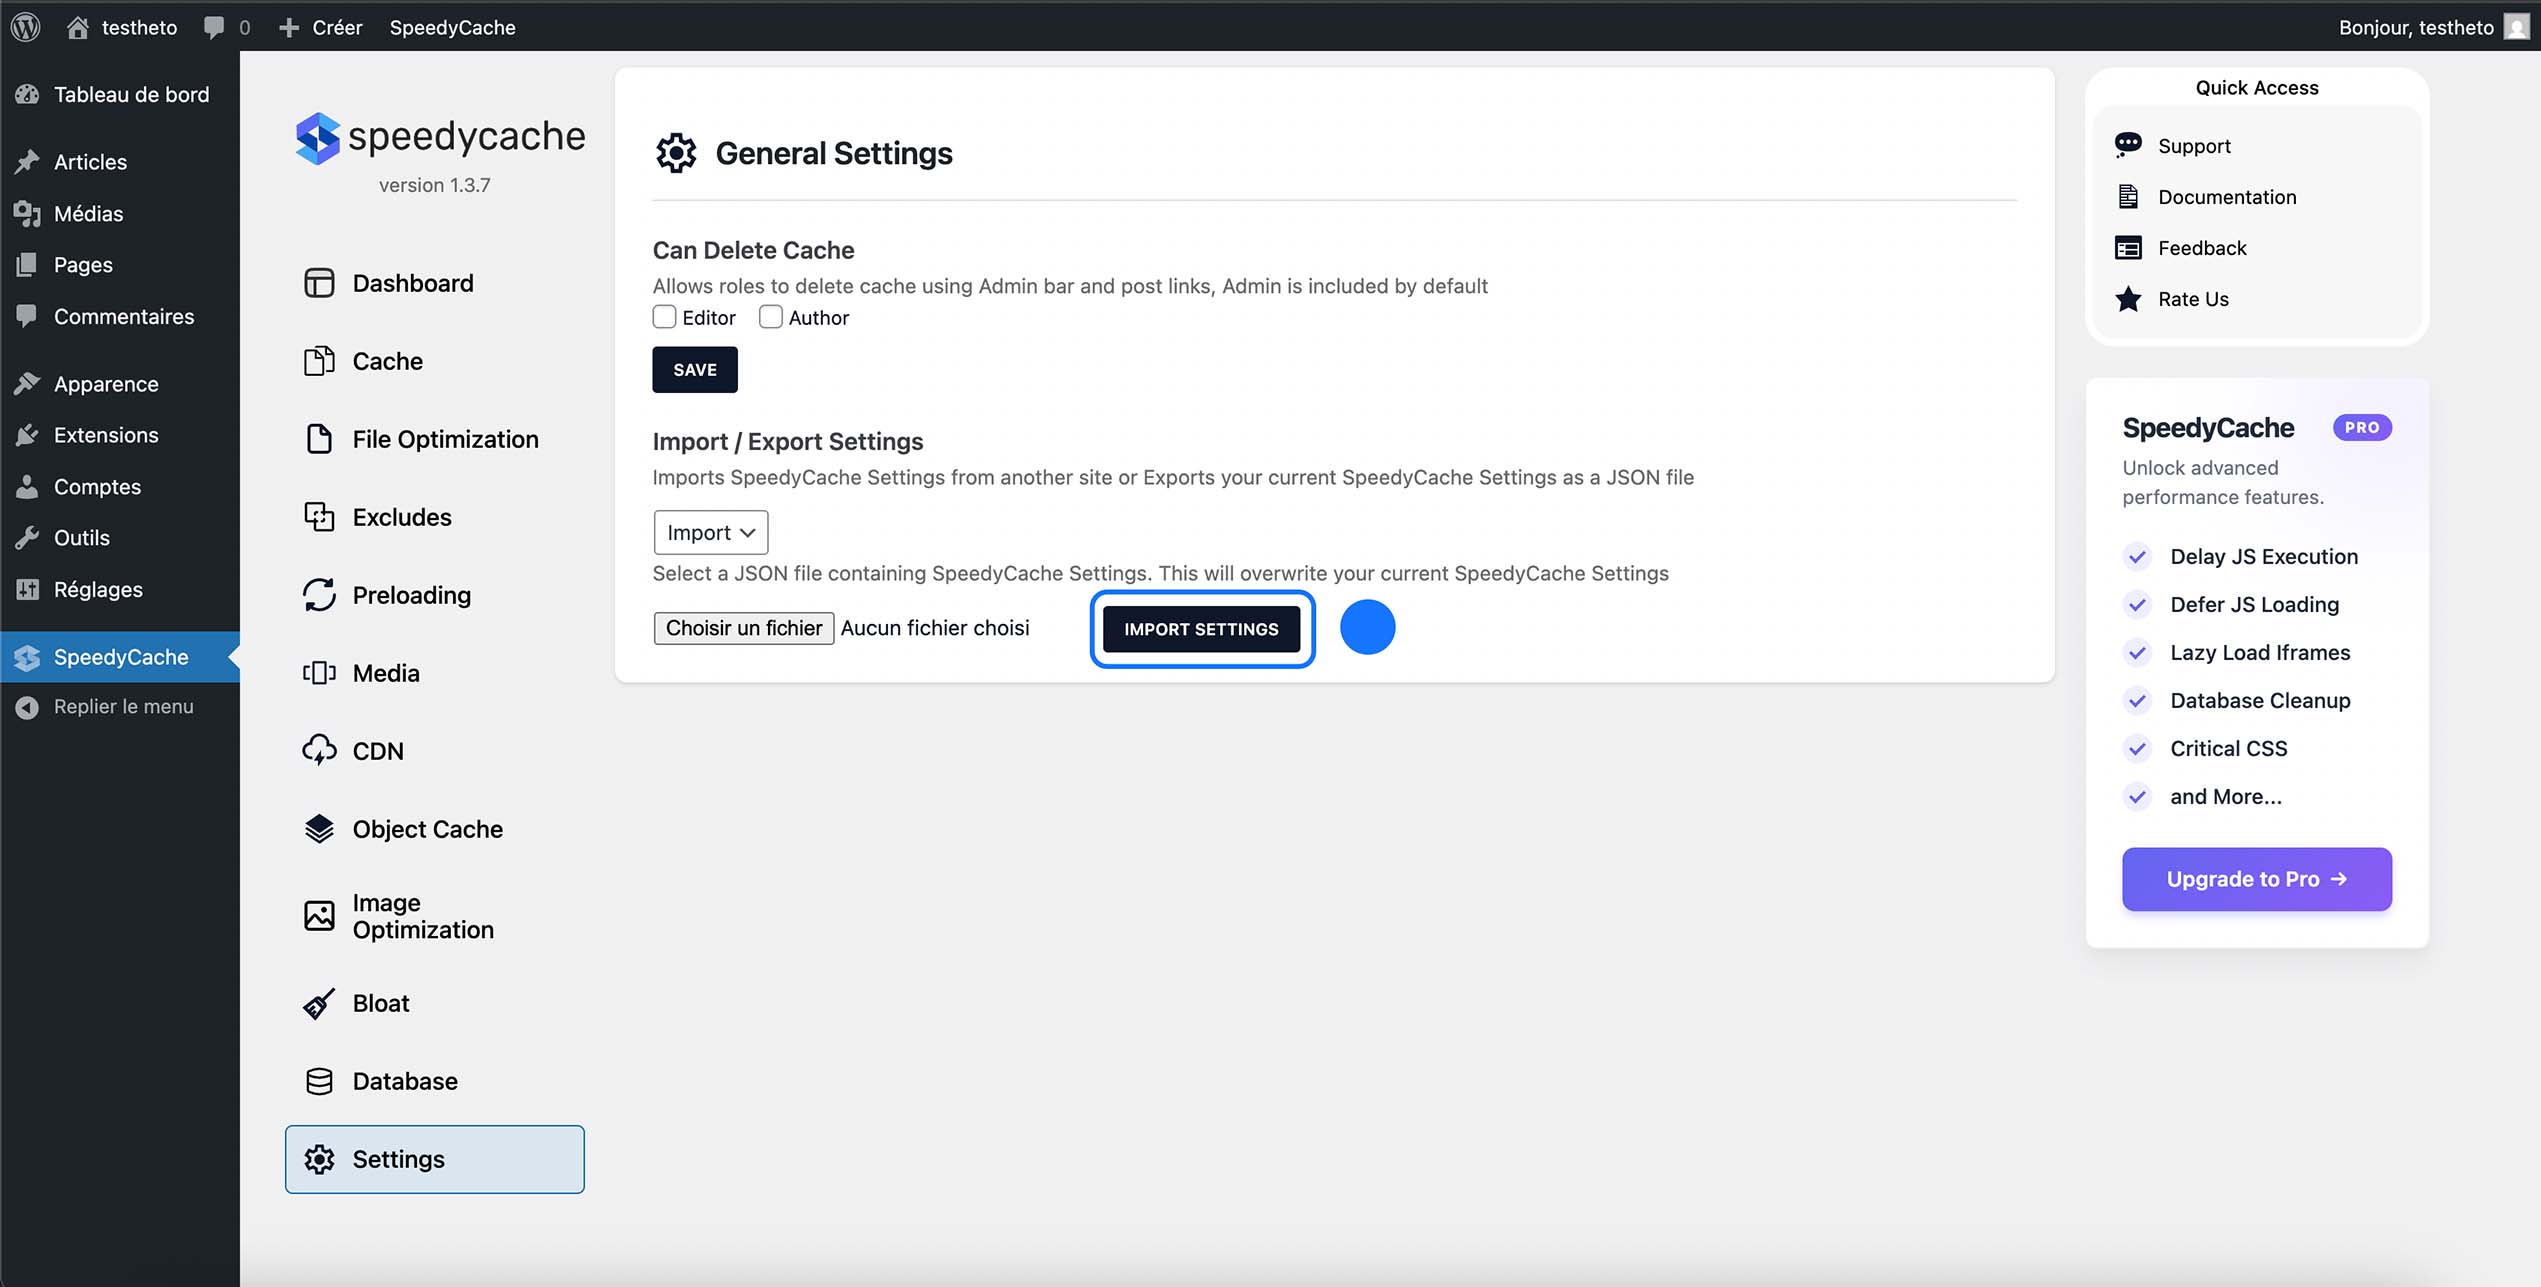Click the Support chat bubble icon
The height and width of the screenshot is (1287, 2541).
[2128, 145]
